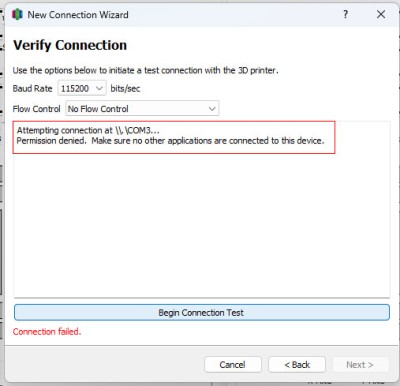This screenshot has width=400, height=386.
Task: Expand the Flow Control chevron arrow
Action: [x=212, y=109]
